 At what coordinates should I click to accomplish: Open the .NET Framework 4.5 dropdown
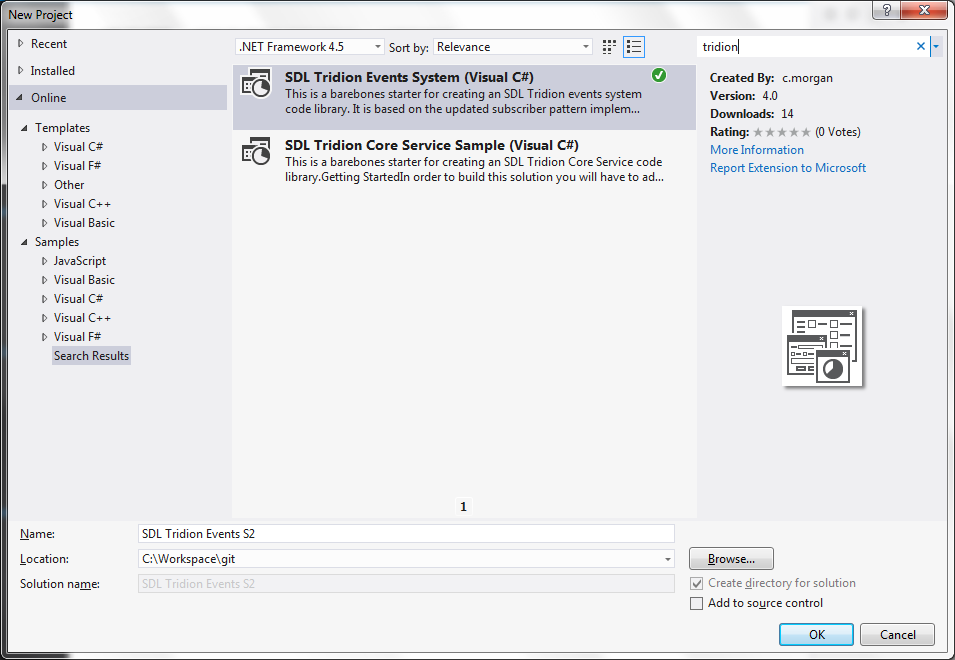pos(310,47)
